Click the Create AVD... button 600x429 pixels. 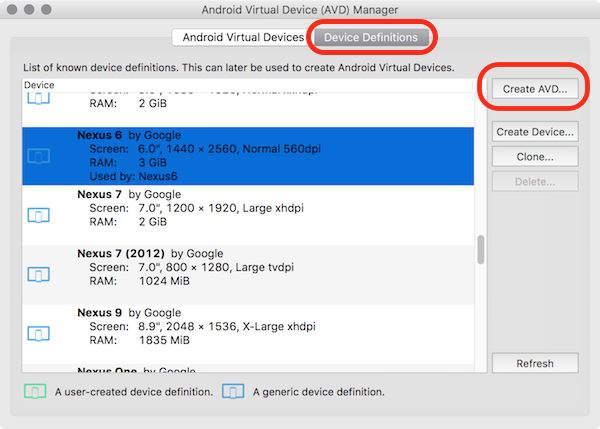pyautogui.click(x=535, y=89)
